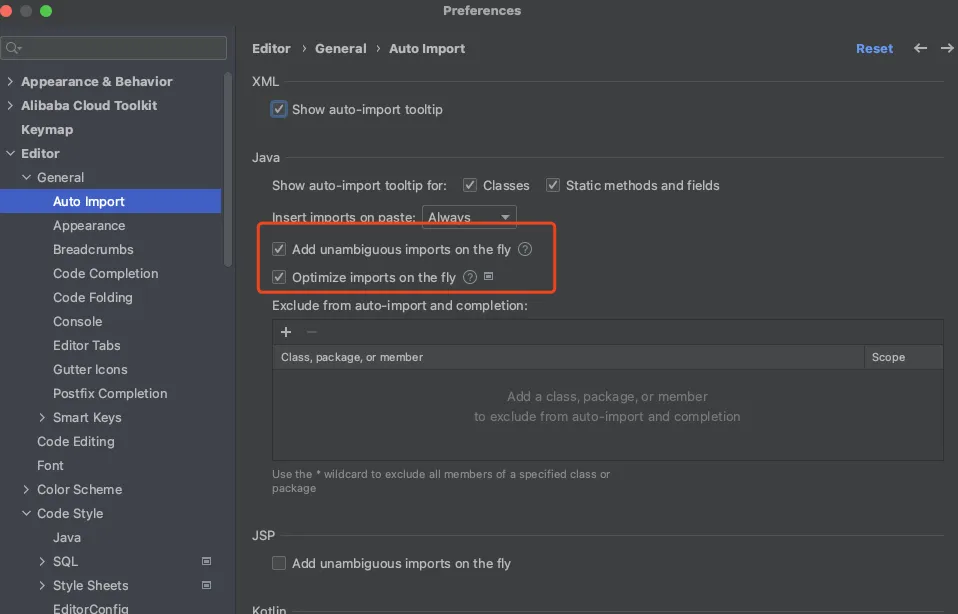Viewport: 958px width, 614px height.
Task: Toggle XML Show auto-import tooltip checkbox
Action: 279,109
